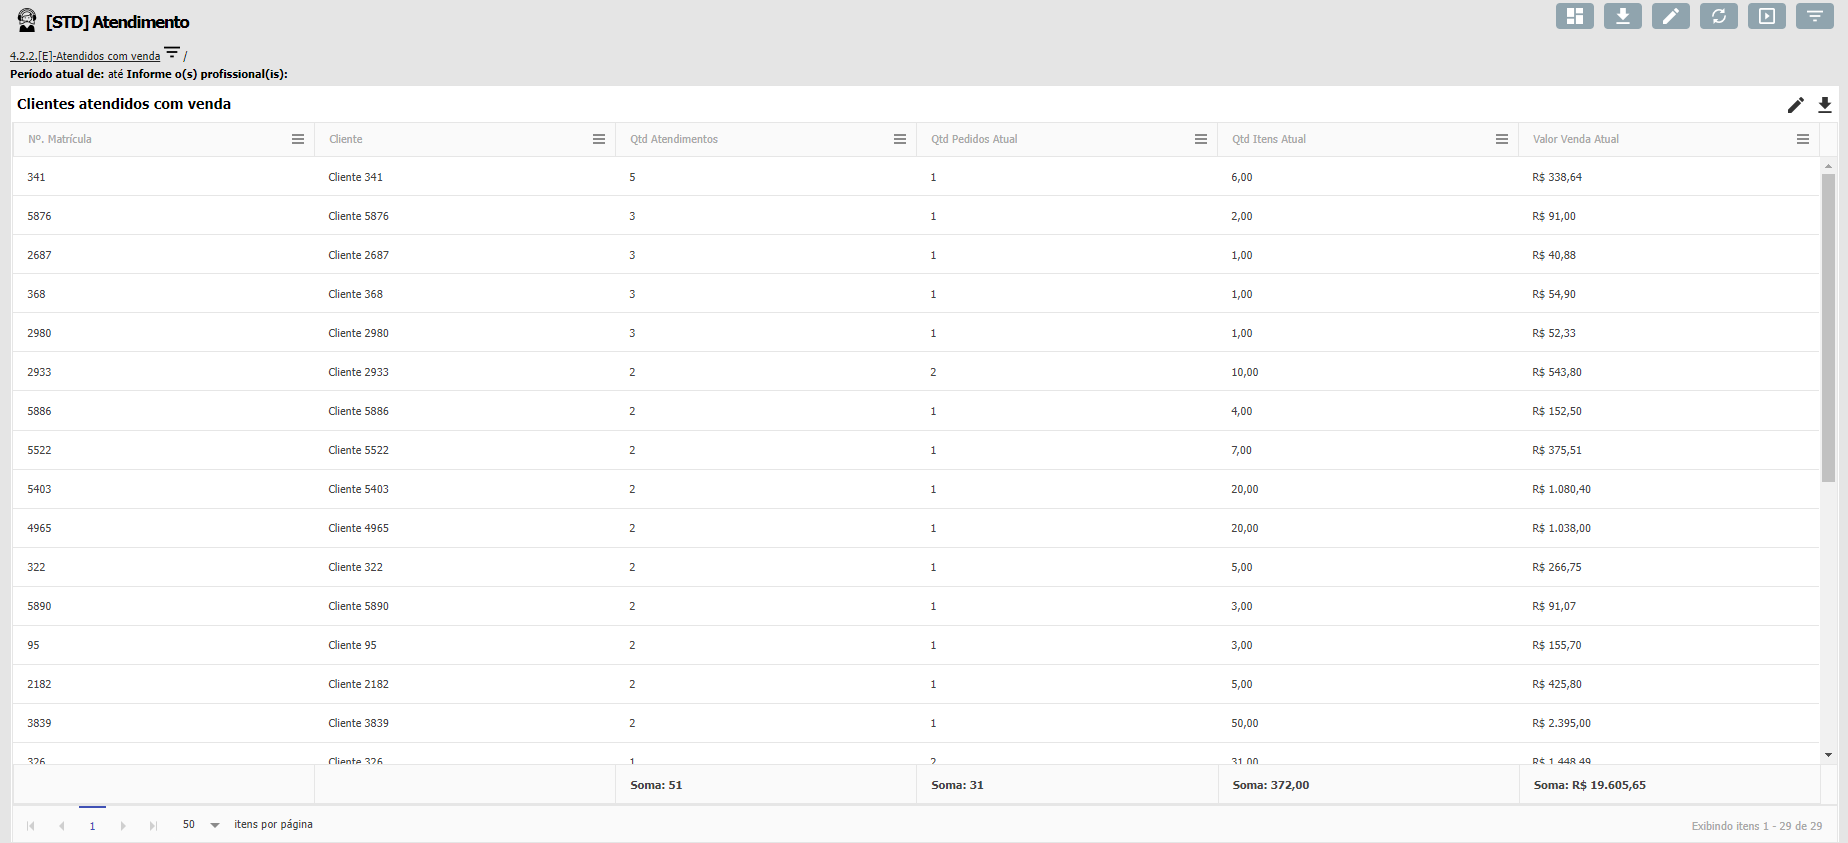Refresh the report with the sync button
This screenshot has height=843, width=1848.
tap(1718, 16)
